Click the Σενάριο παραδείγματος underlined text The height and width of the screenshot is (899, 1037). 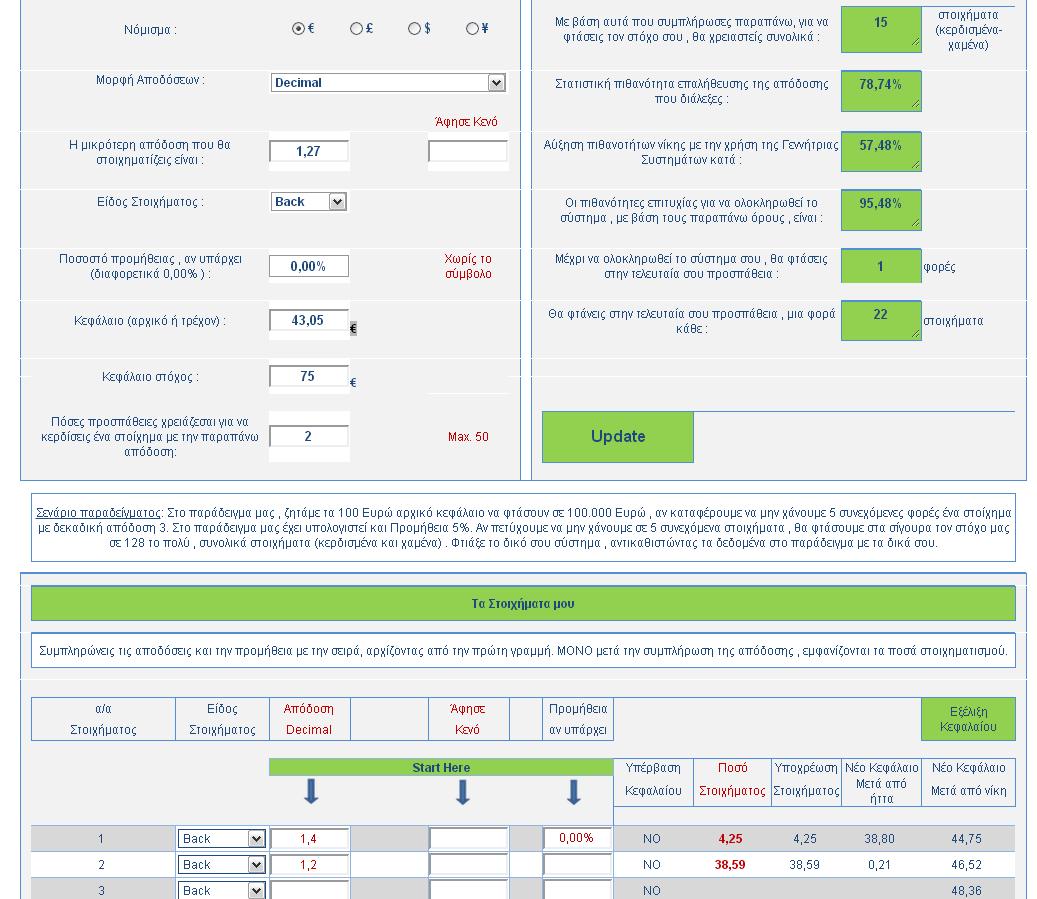tap(98, 513)
